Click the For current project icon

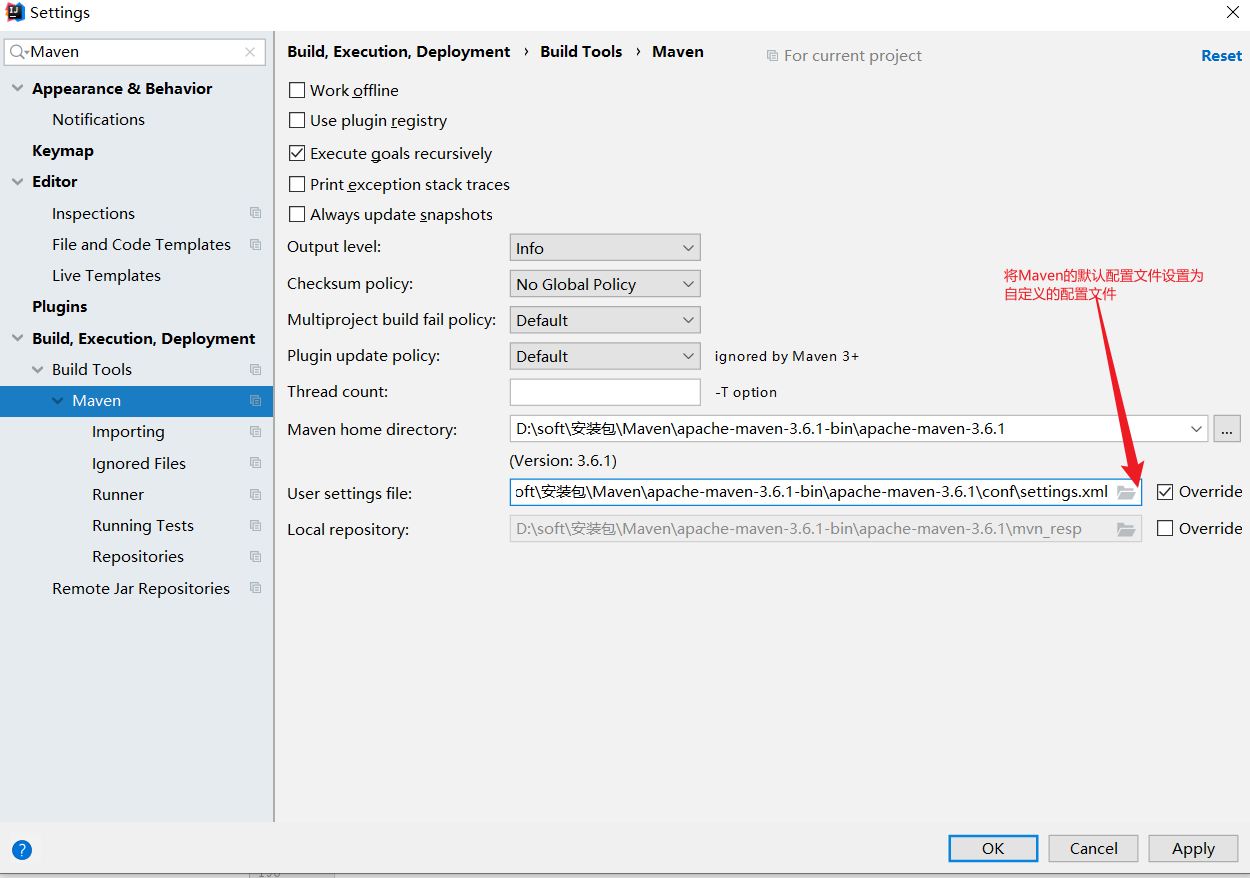[772, 56]
